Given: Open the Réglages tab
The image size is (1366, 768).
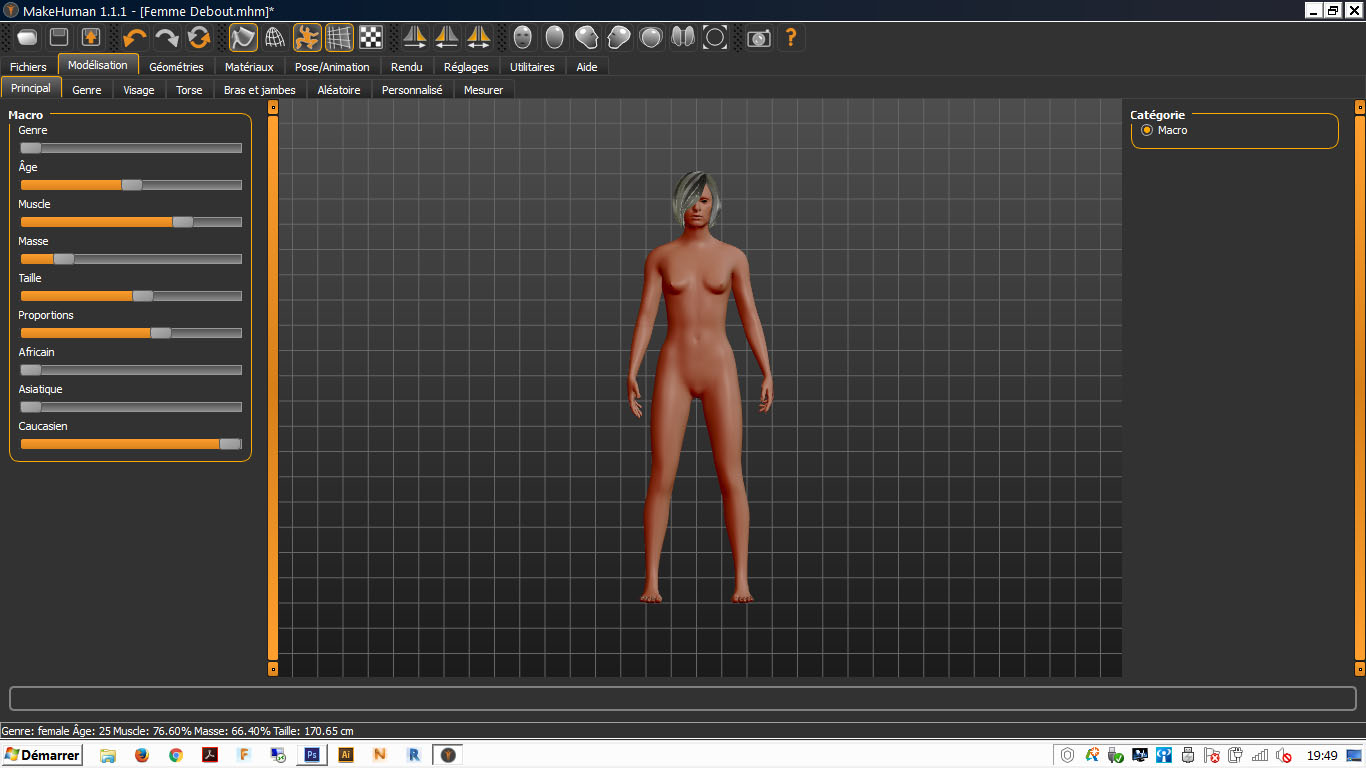Looking at the screenshot, I should 466,67.
